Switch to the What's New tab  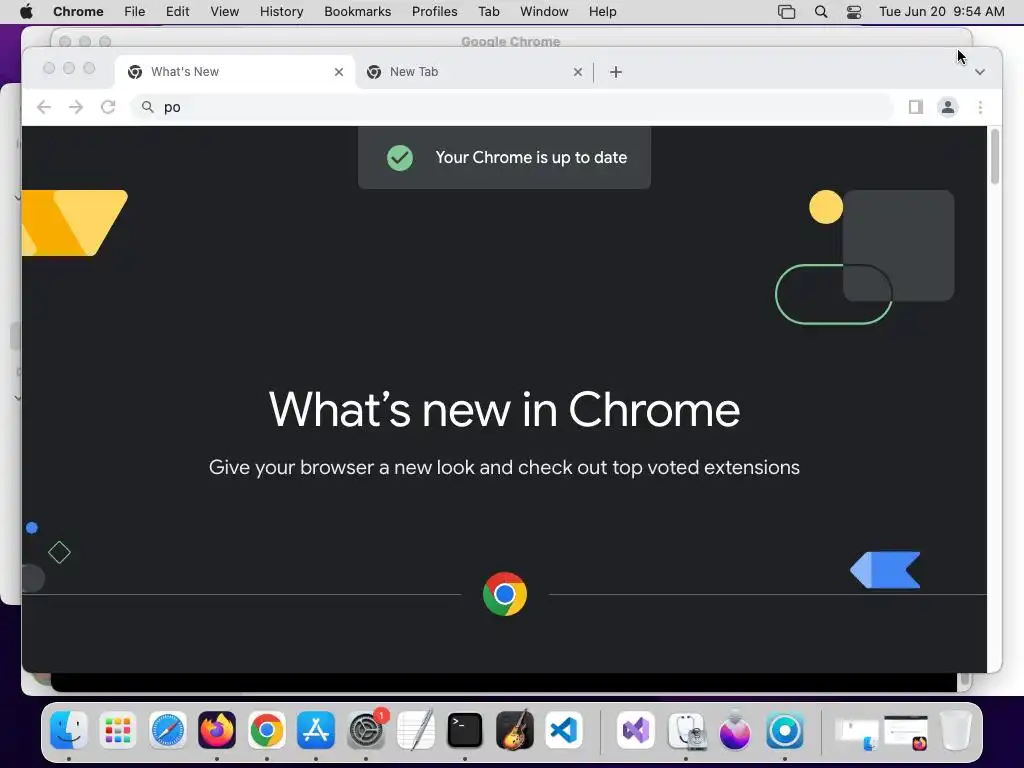coord(235,72)
